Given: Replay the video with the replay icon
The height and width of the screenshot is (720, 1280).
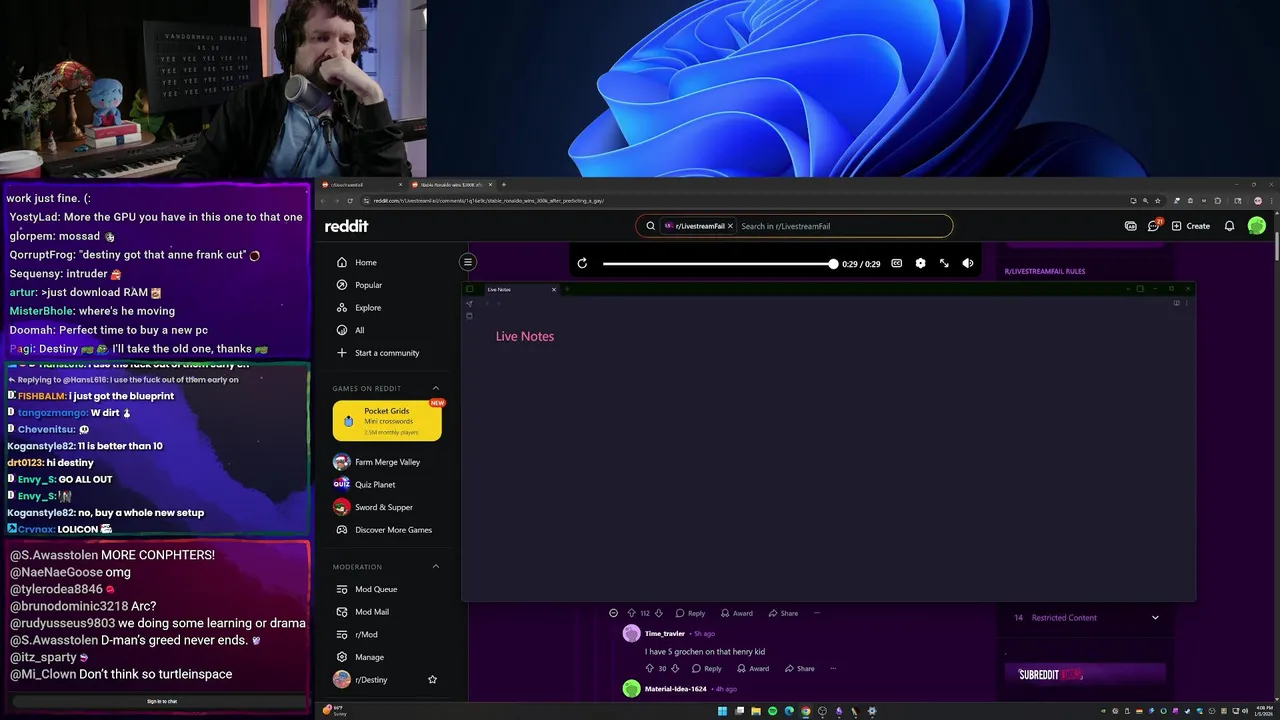Looking at the screenshot, I should (582, 263).
